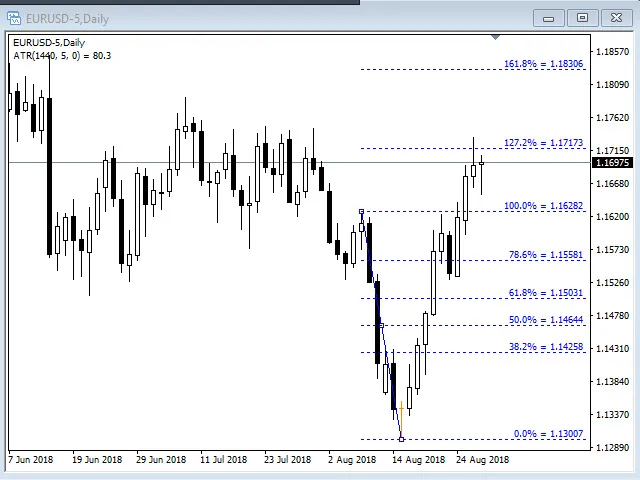Restore the chart window size

(582, 18)
